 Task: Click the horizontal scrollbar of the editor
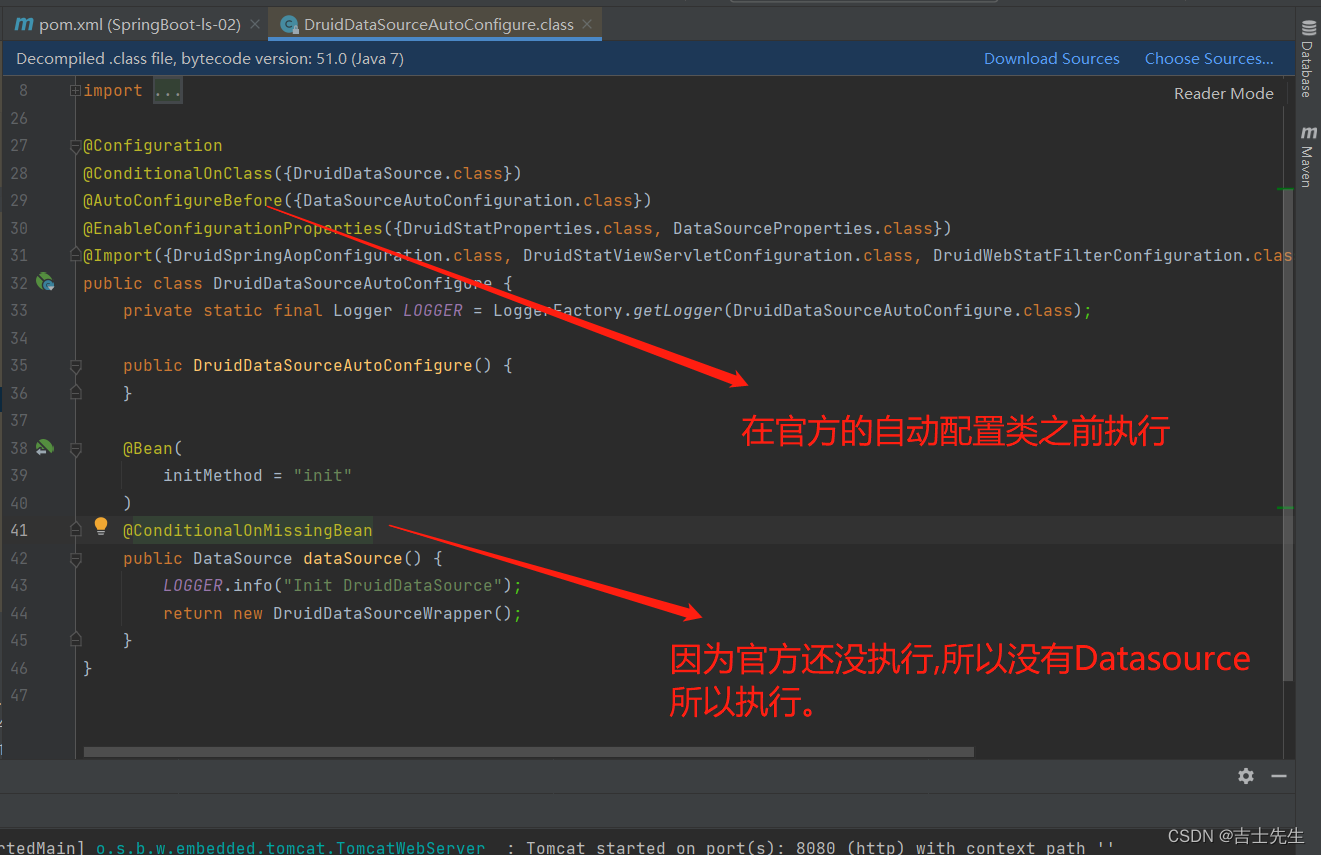pyautogui.click(x=528, y=751)
